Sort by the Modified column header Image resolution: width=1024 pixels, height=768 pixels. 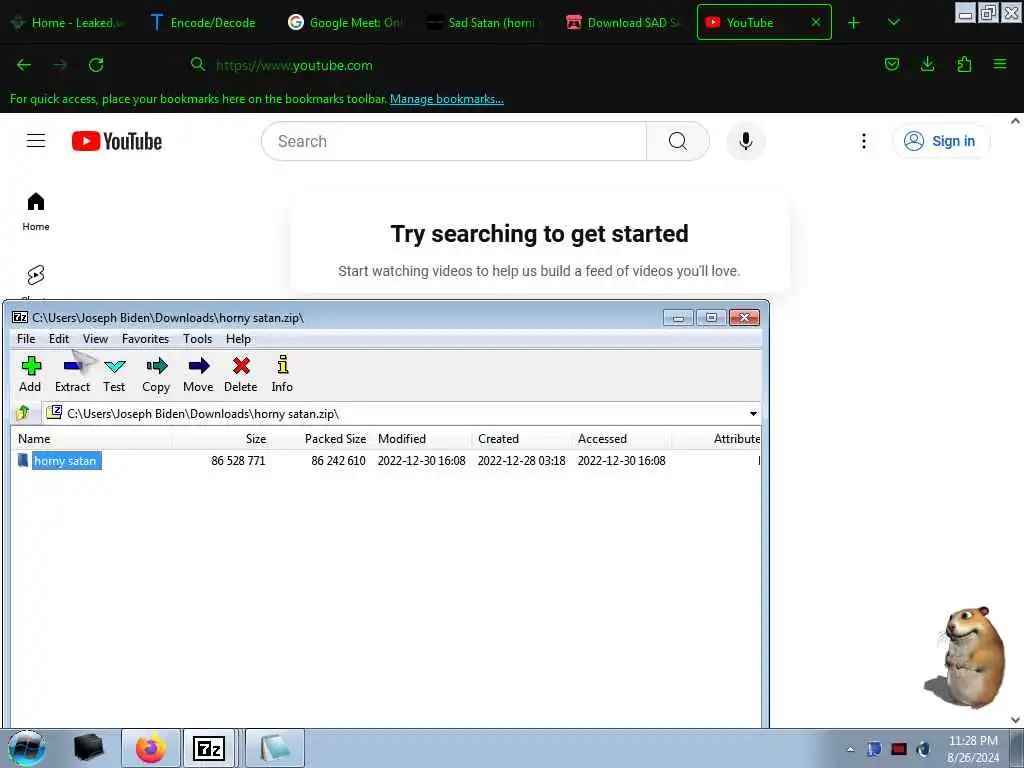point(421,439)
